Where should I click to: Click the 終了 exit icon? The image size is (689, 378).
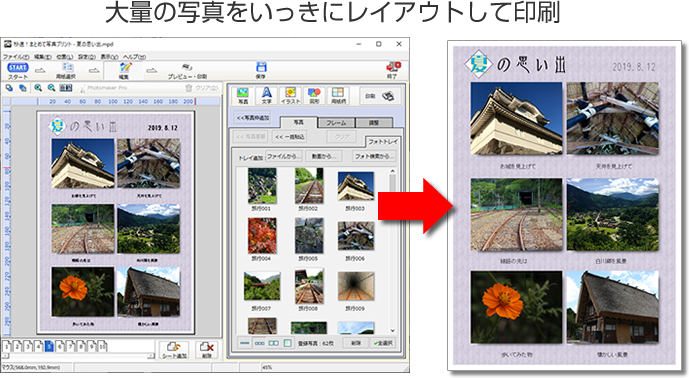393,70
